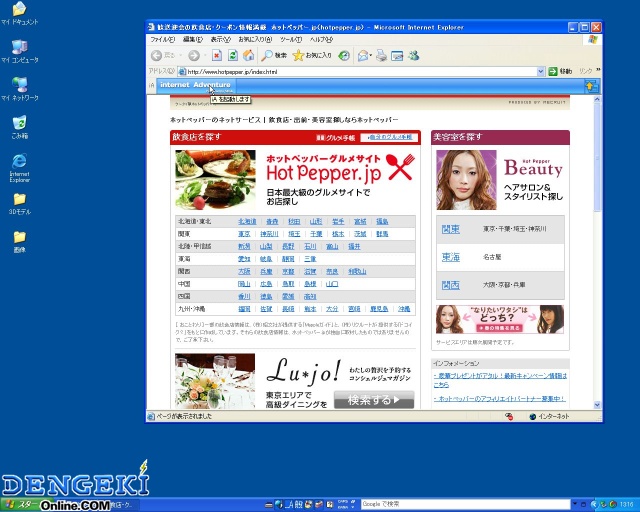The image size is (640, 512).
Task: Open the address bar URL dropdown arrow
Action: click(x=540, y=72)
